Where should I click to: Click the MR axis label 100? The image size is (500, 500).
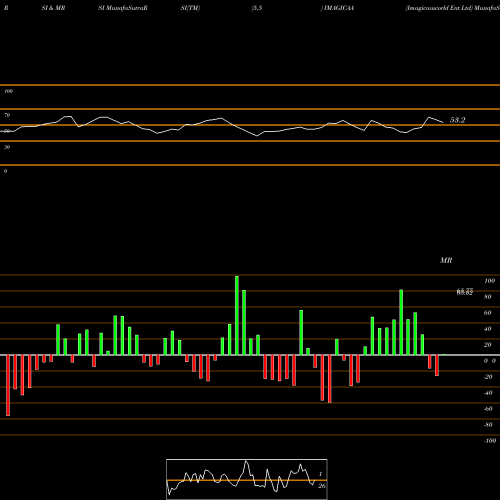tap(489, 281)
